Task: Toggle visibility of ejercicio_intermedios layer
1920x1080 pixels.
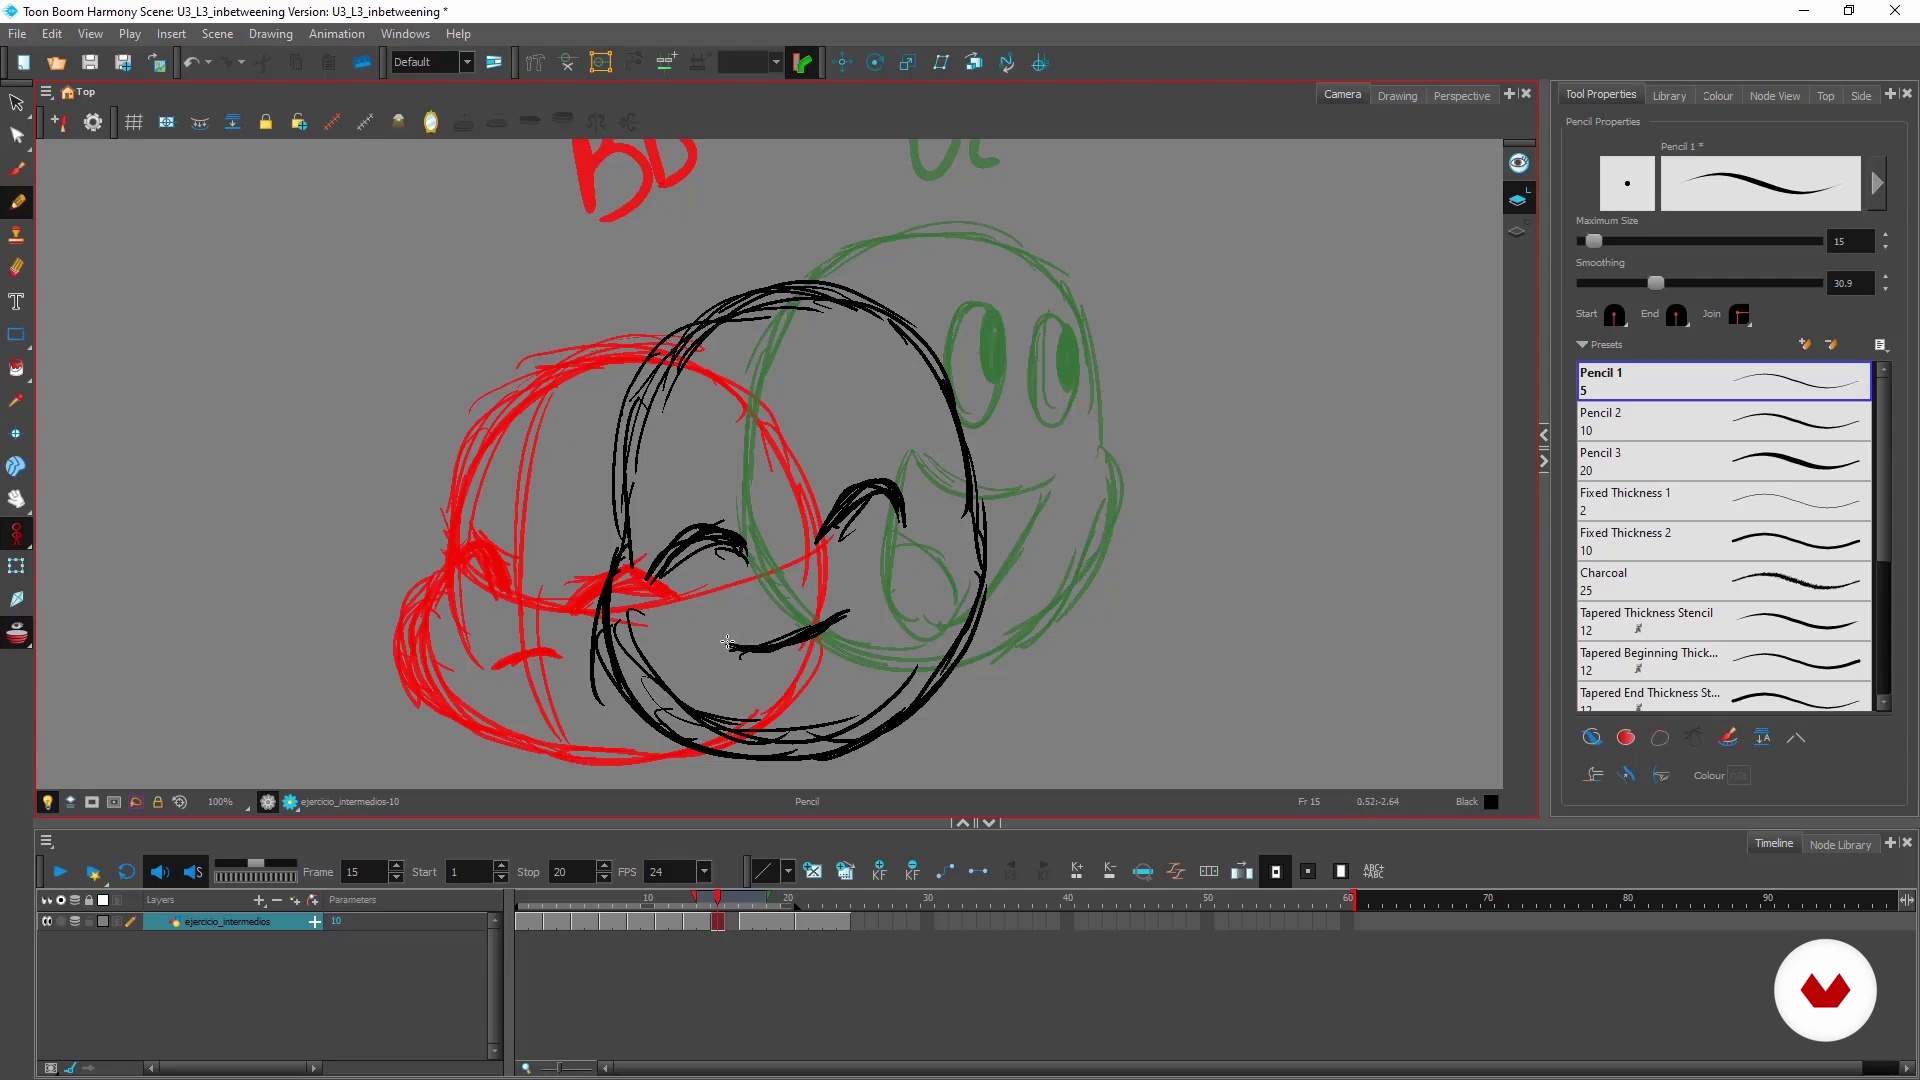Action: point(46,922)
